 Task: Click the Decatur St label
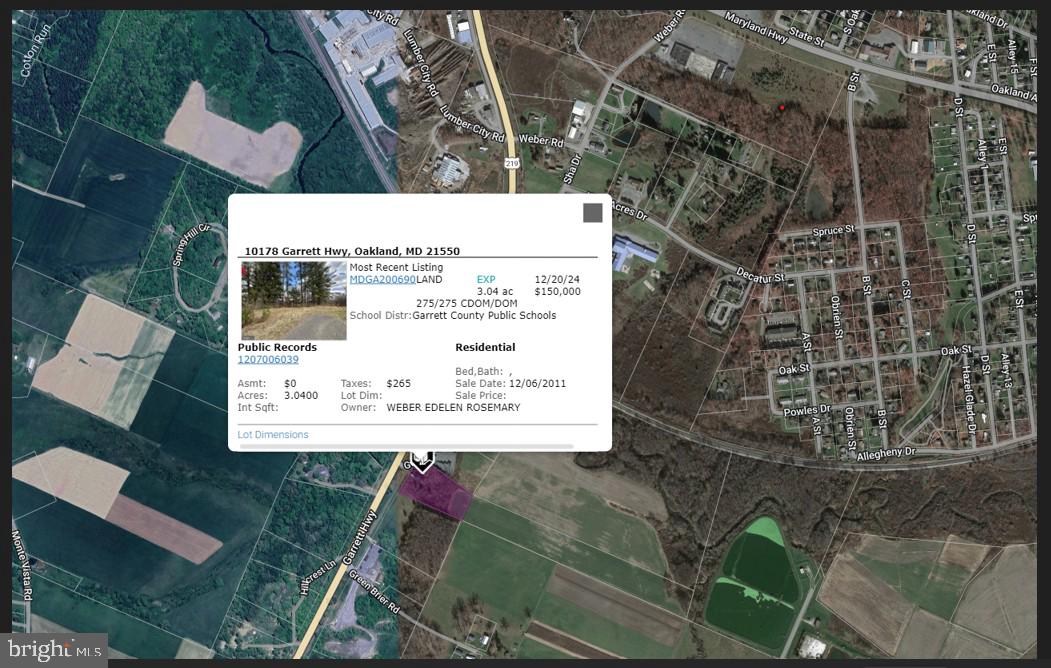(760, 274)
